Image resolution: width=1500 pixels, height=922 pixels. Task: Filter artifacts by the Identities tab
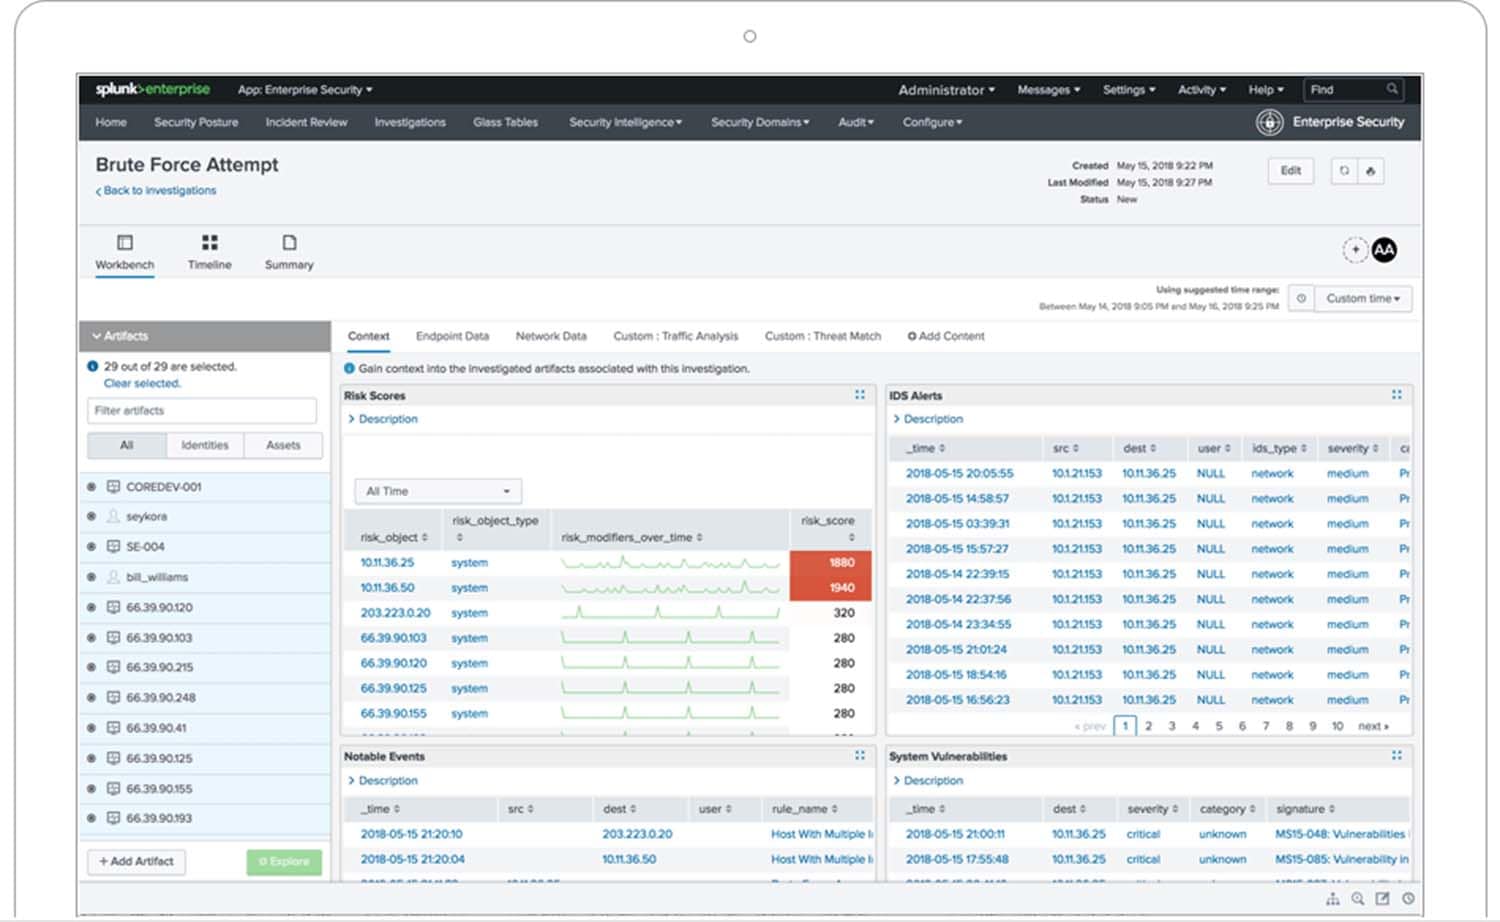point(205,445)
